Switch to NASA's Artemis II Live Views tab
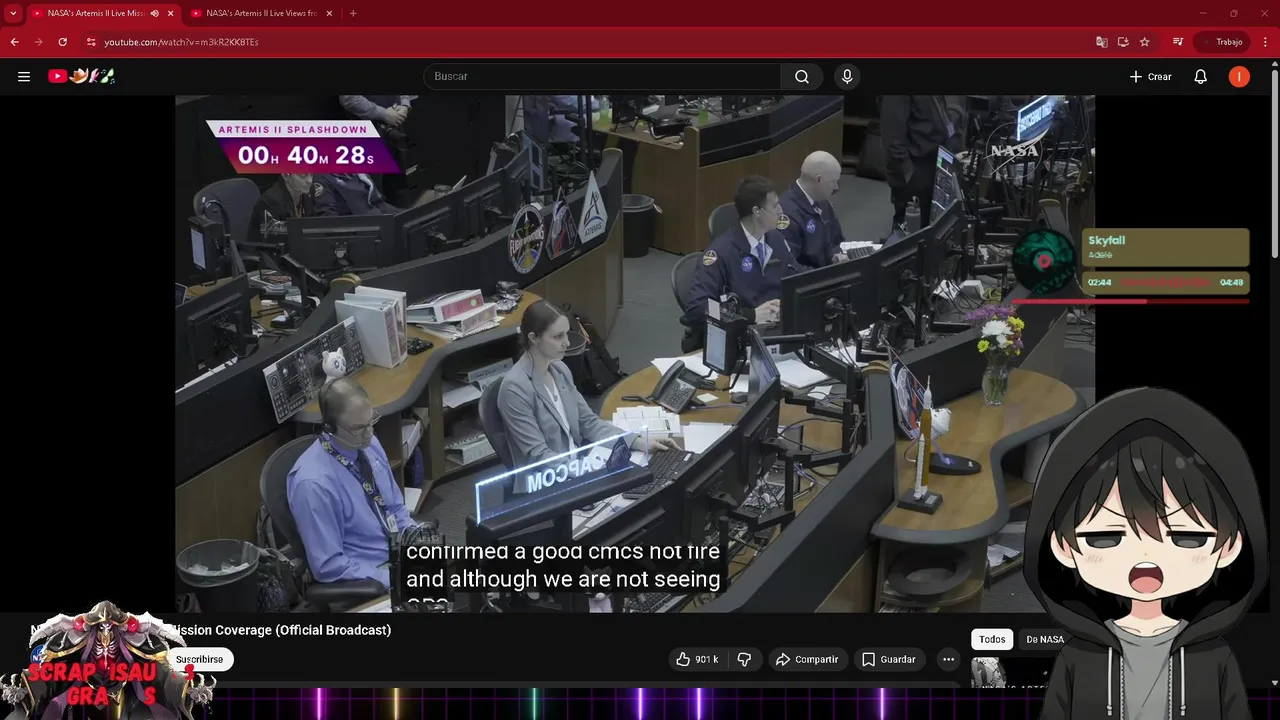Screen dimensions: 1280x720 pyautogui.click(x=262, y=13)
